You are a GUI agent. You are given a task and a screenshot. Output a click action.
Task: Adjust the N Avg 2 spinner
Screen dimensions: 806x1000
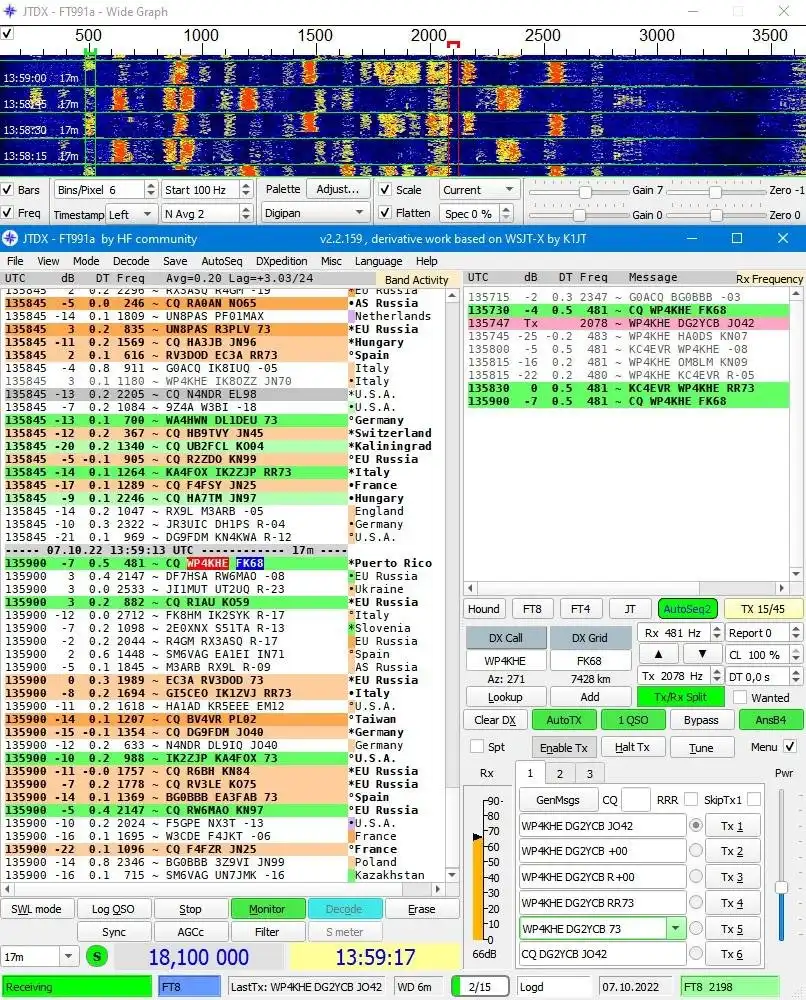click(x=246, y=213)
